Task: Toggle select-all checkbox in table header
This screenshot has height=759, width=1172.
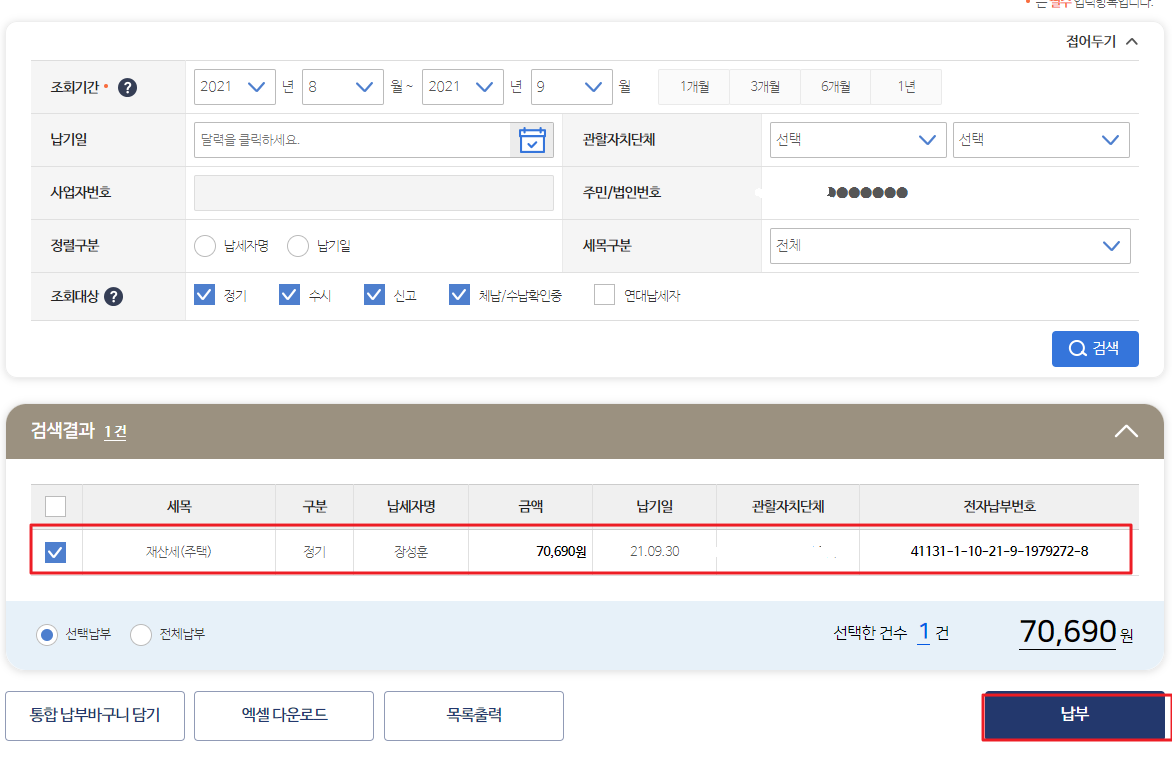Action: pos(55,506)
